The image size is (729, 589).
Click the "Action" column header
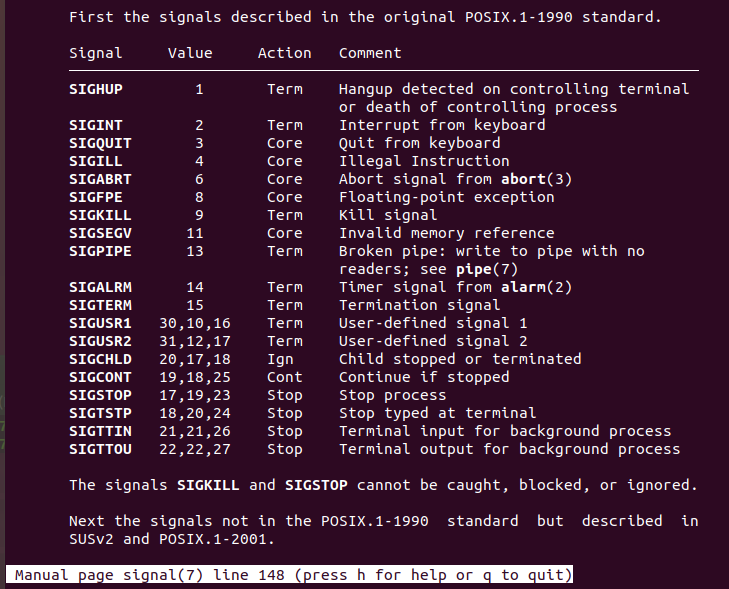tap(284, 53)
